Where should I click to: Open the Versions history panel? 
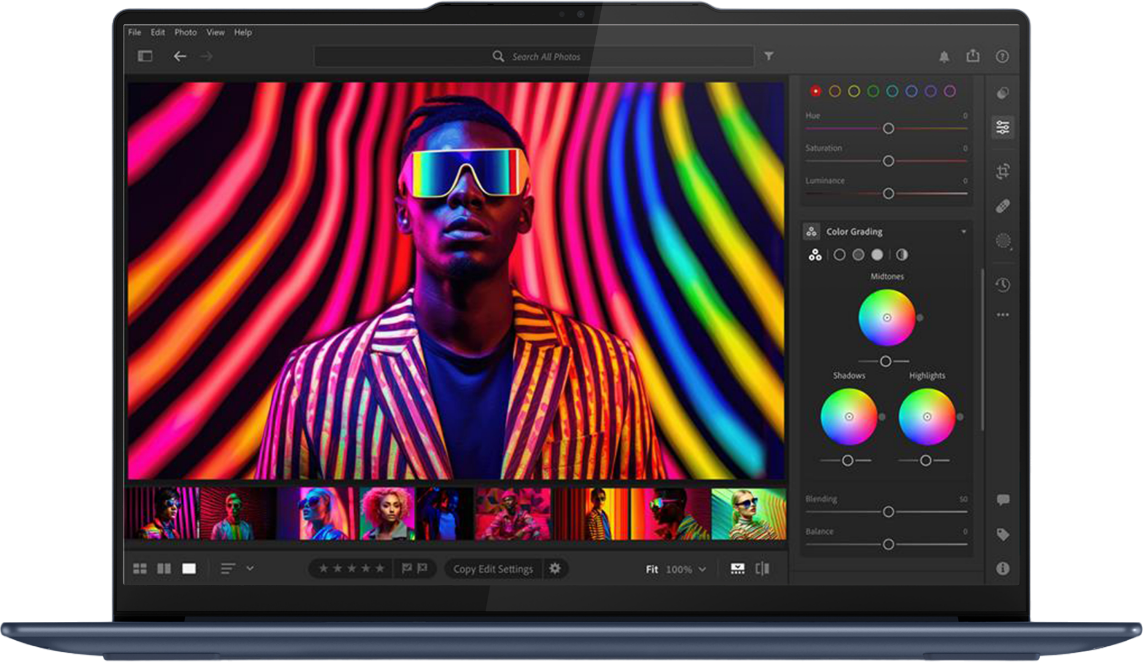pyautogui.click(x=1002, y=285)
